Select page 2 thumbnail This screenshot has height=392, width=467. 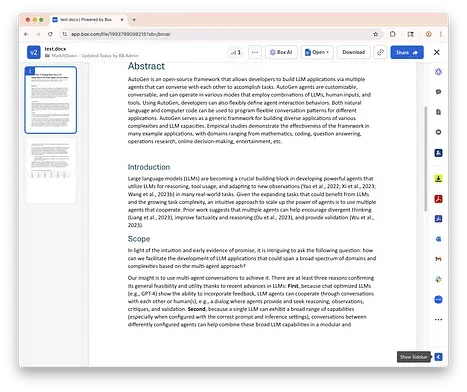click(x=50, y=170)
